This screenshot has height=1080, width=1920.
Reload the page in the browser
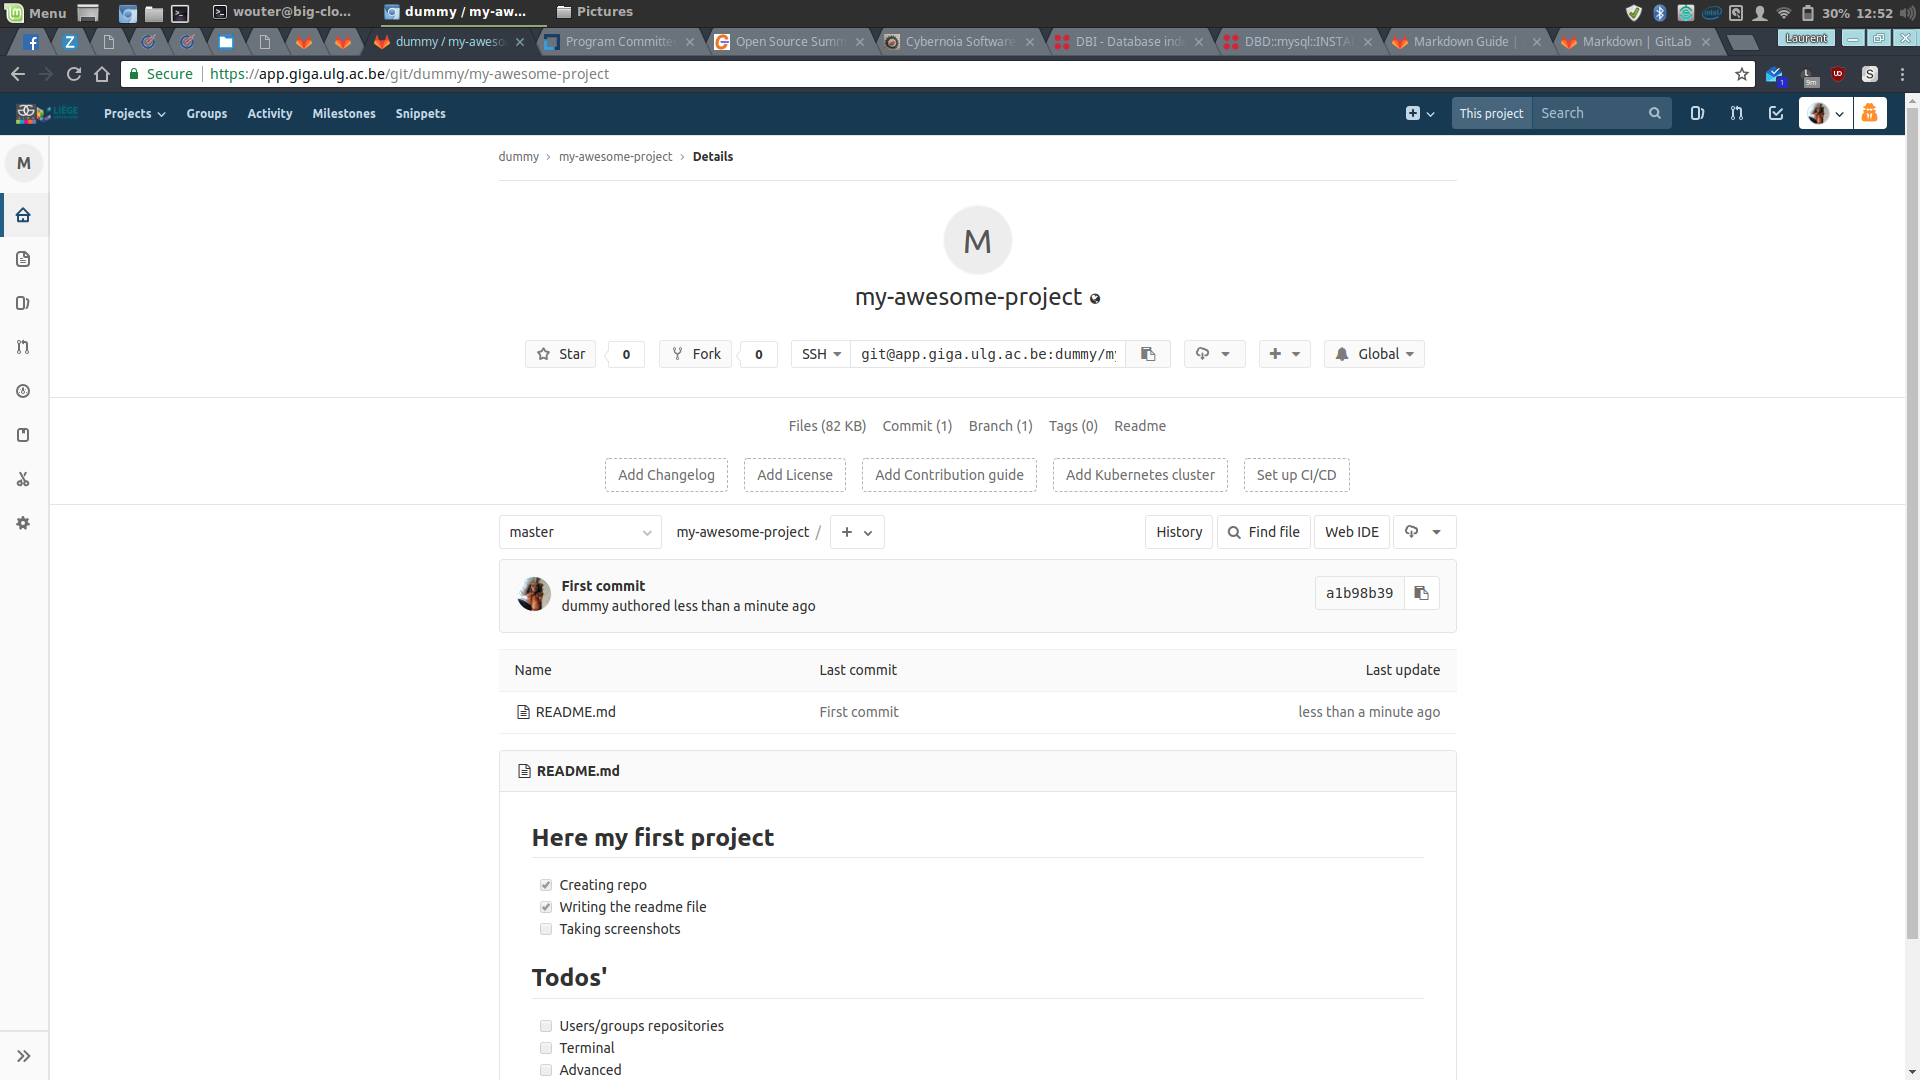tap(74, 74)
